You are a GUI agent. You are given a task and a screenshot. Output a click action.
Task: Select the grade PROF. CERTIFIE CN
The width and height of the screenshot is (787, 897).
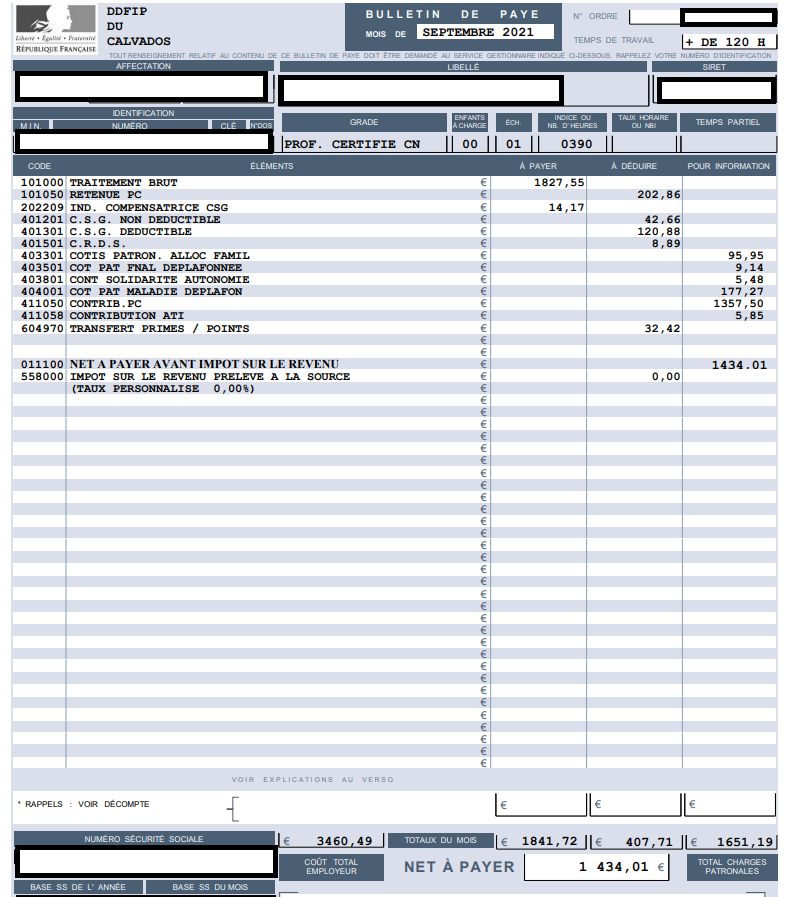[352, 144]
